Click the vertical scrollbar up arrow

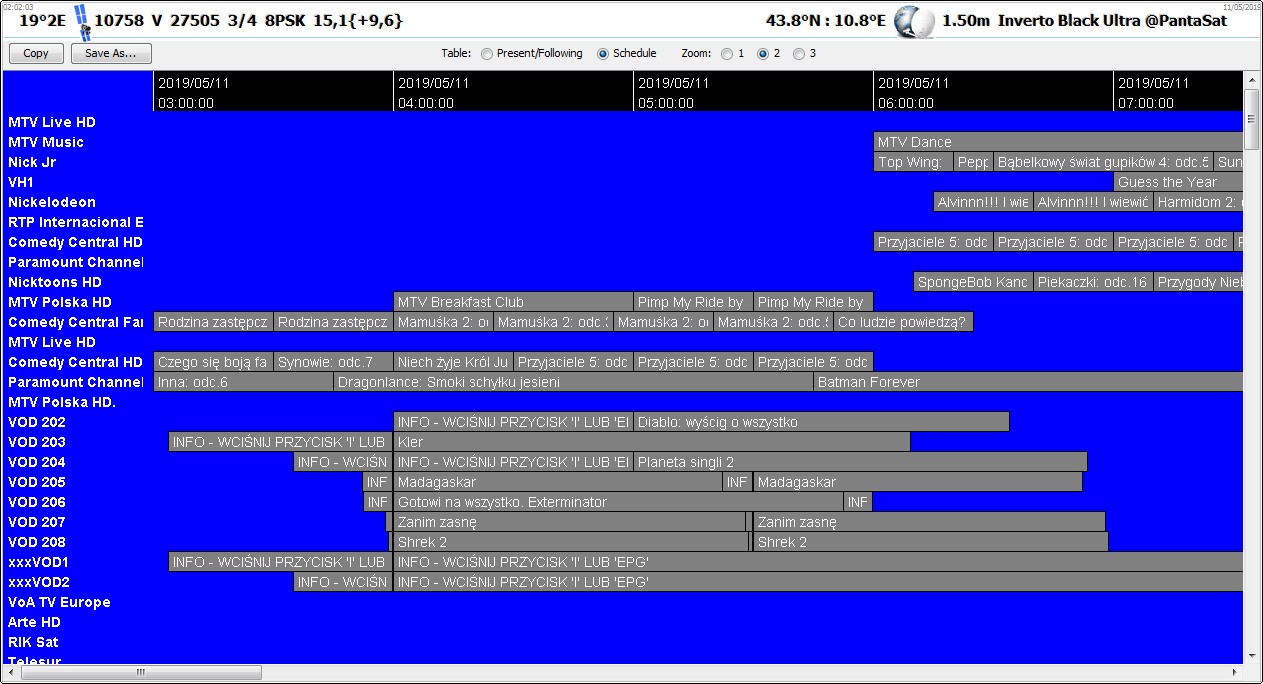point(1251,79)
